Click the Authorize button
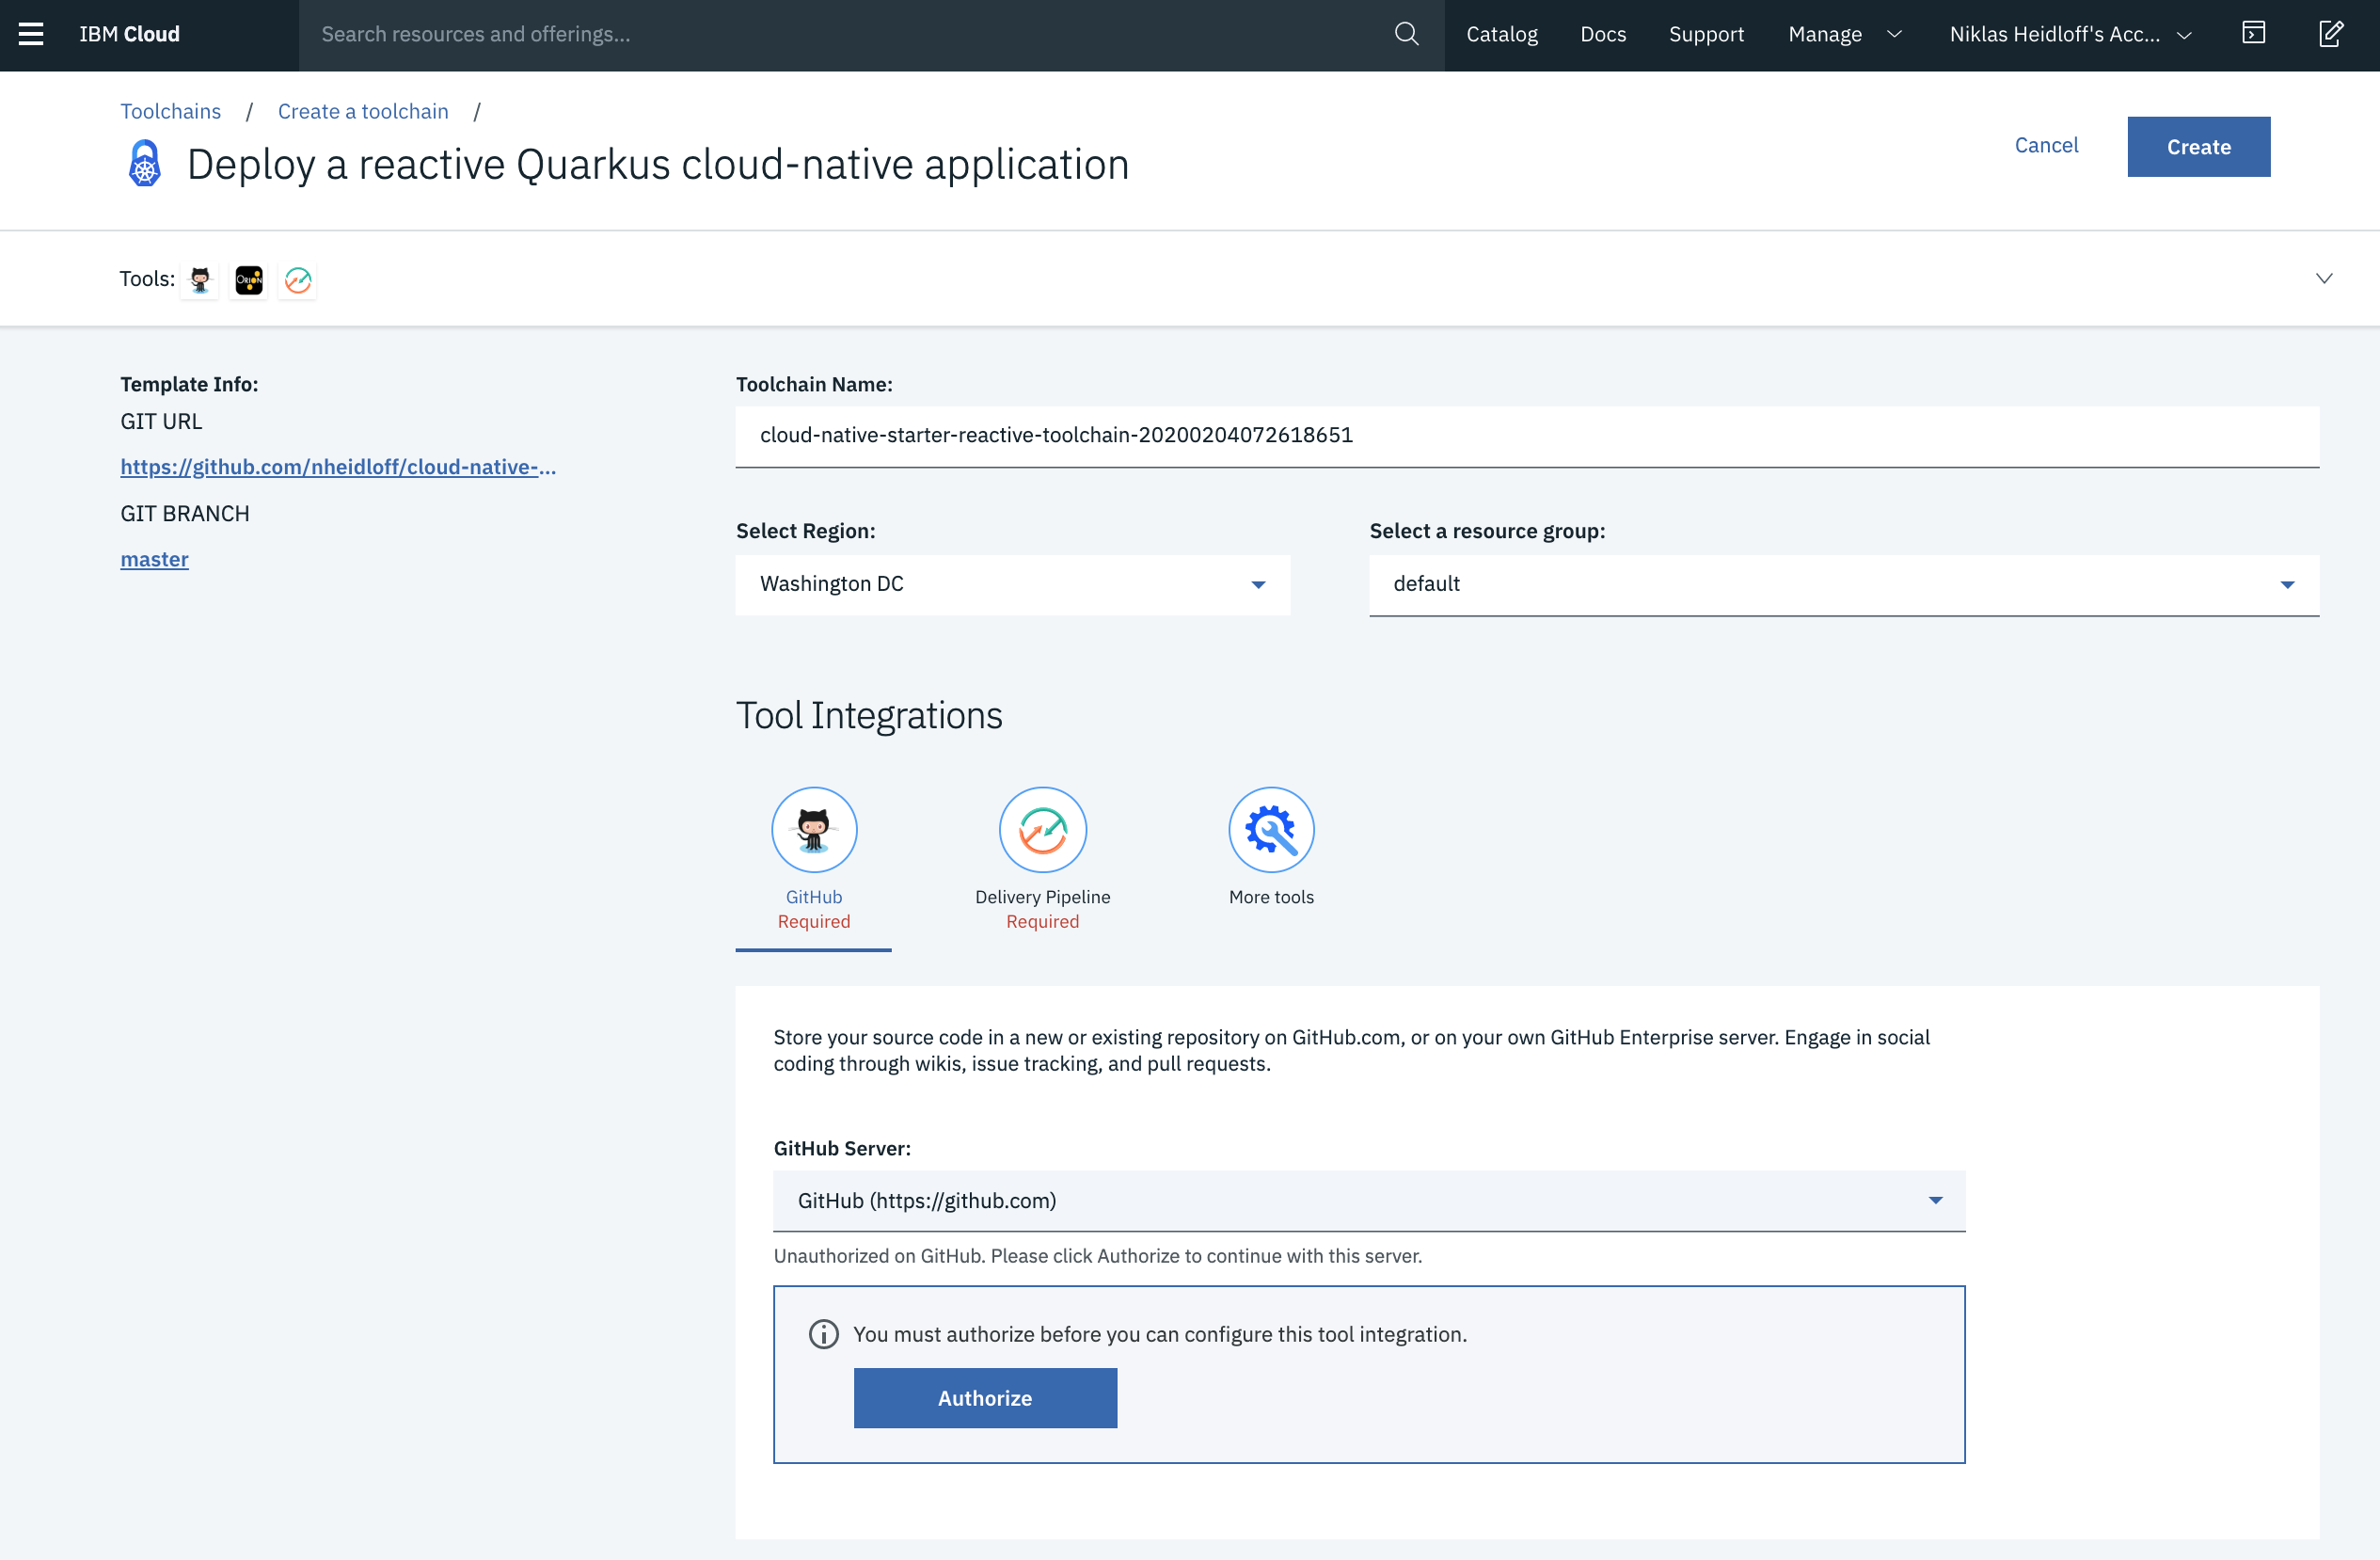The width and height of the screenshot is (2380, 1560). pos(985,1398)
